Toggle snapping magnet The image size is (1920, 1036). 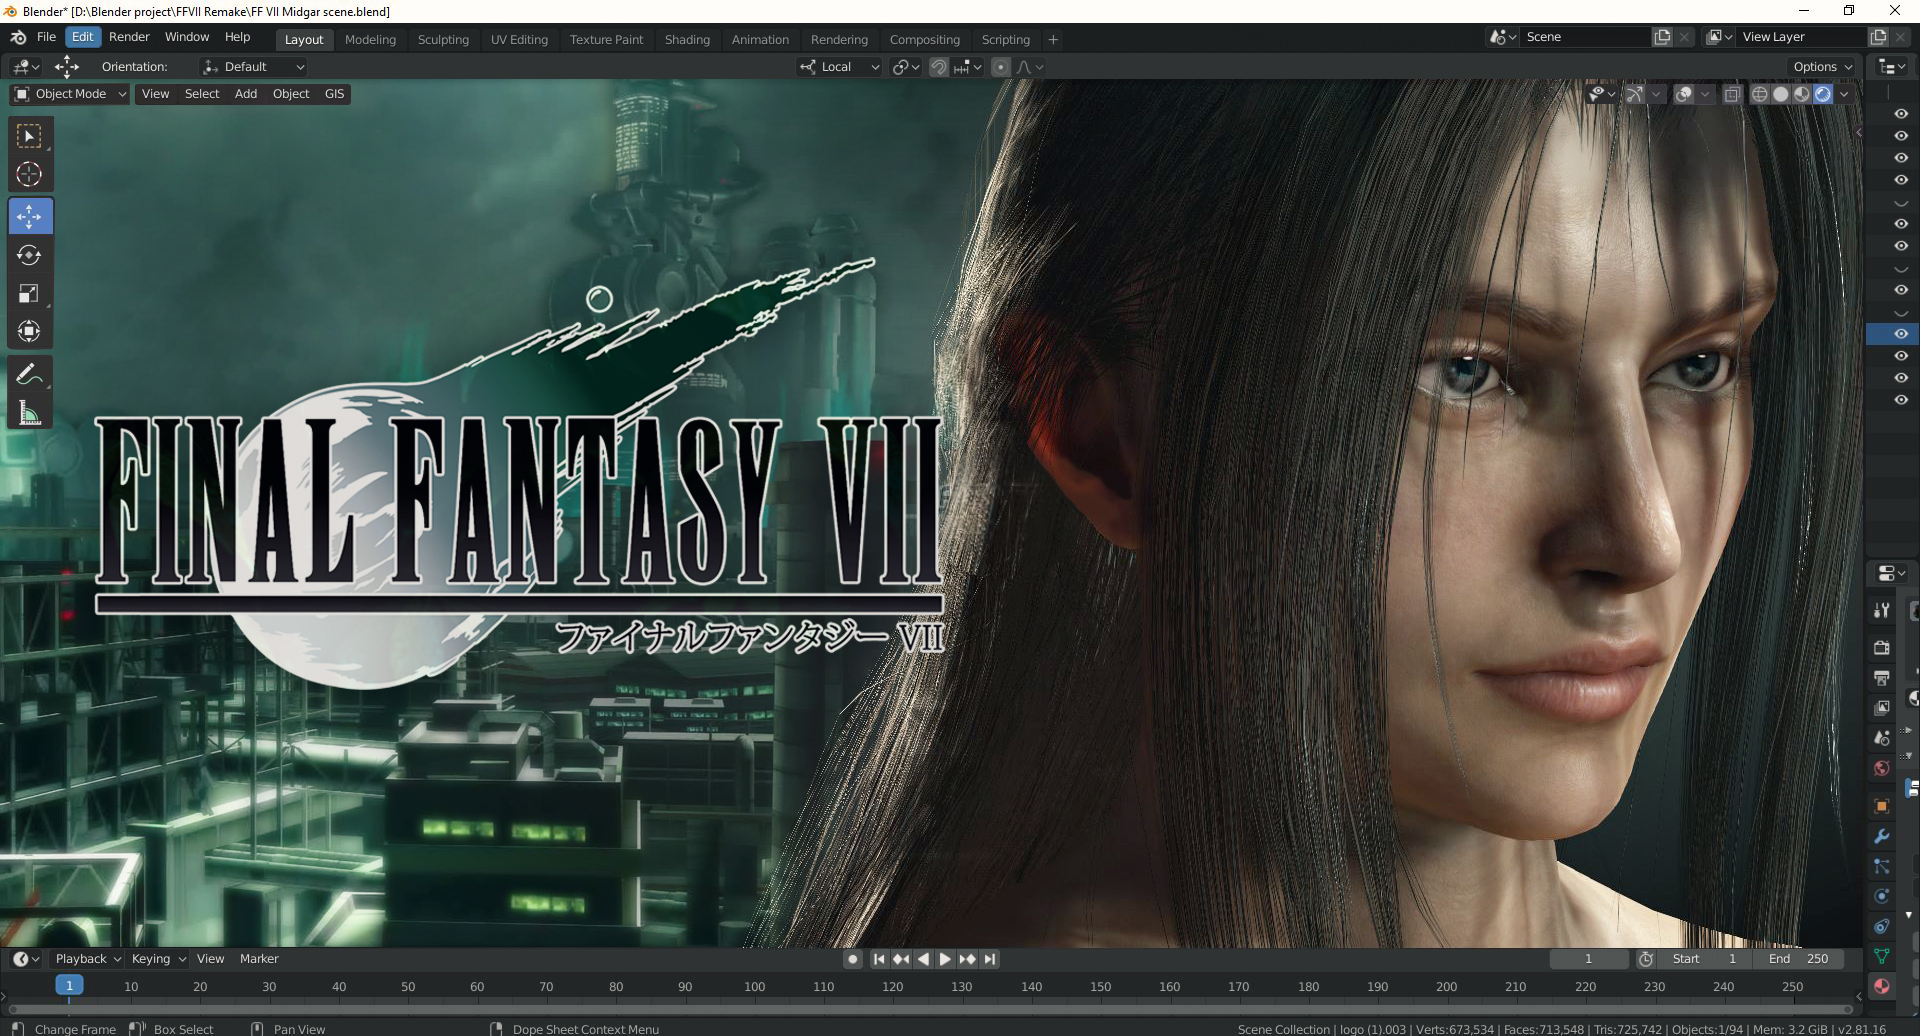[939, 67]
